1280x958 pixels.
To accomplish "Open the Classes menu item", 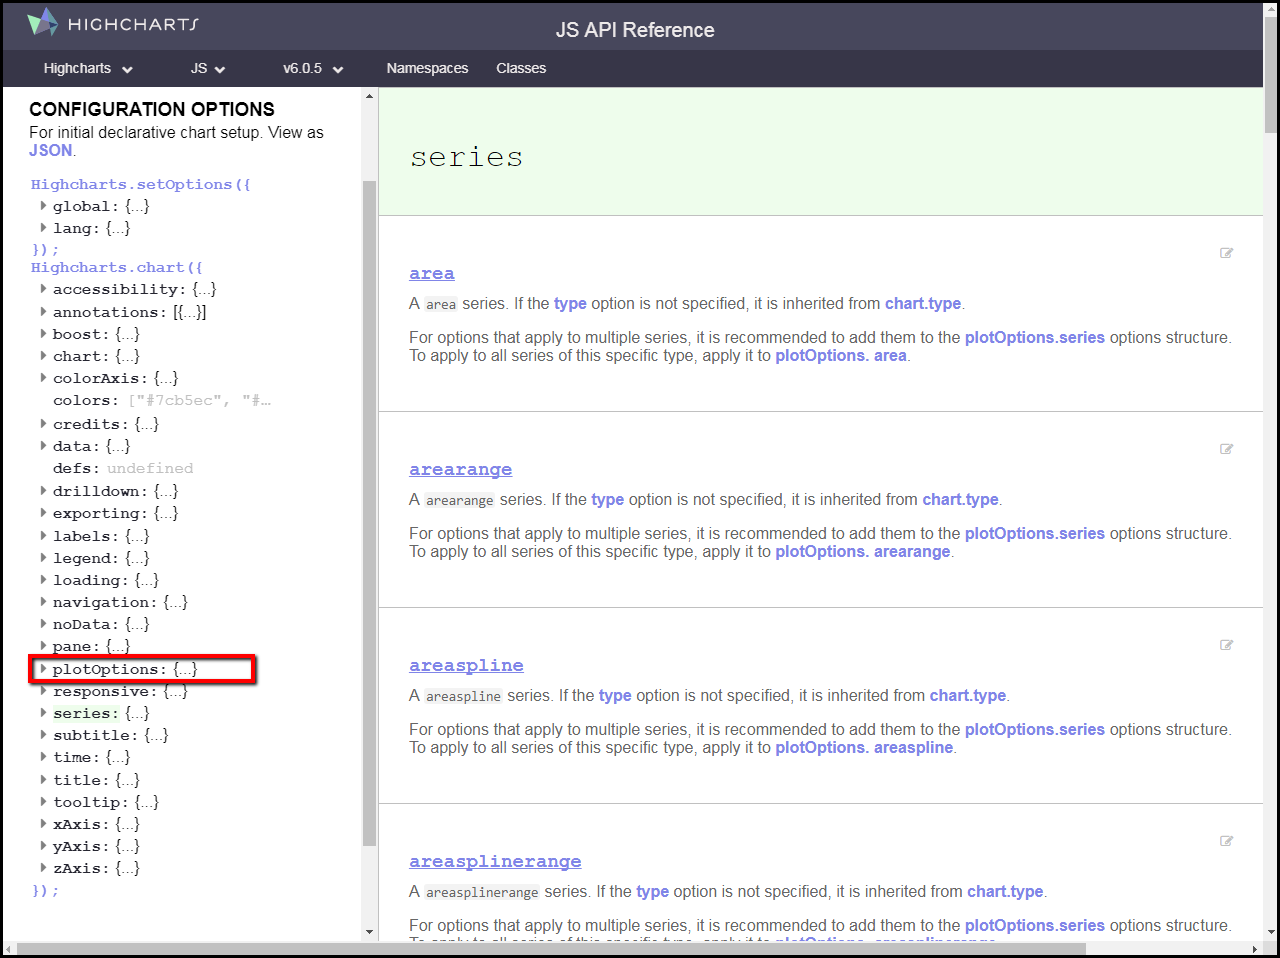I will [x=521, y=69].
